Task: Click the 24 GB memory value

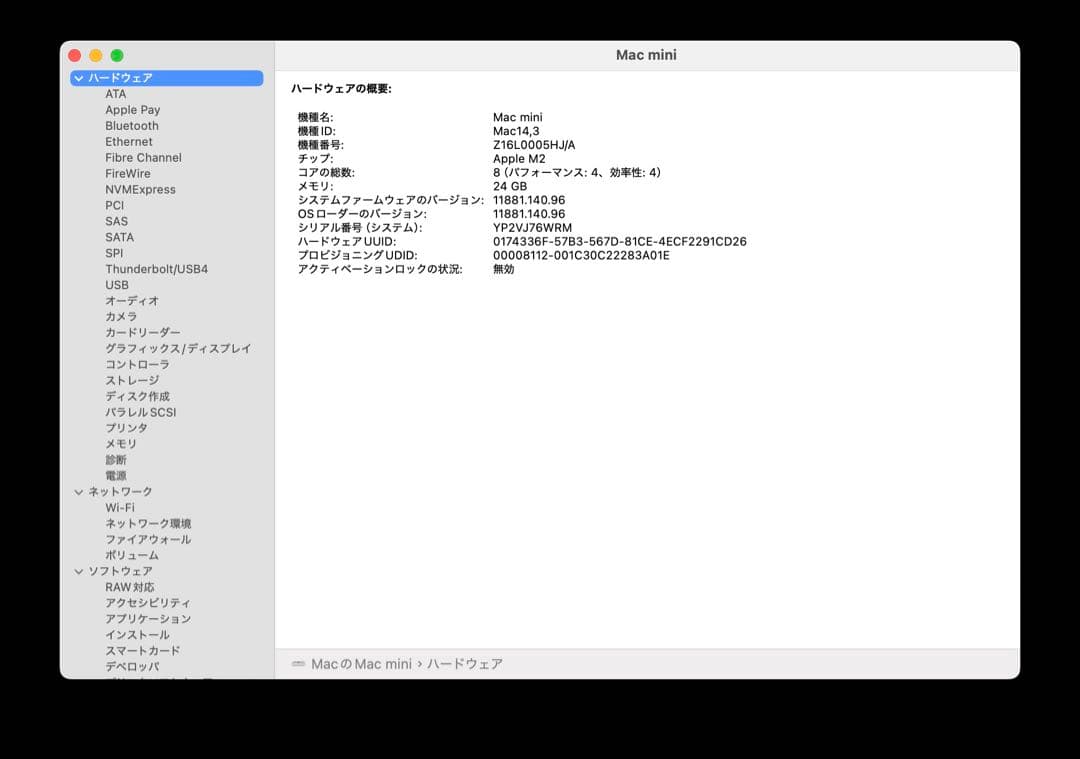Action: click(x=510, y=187)
